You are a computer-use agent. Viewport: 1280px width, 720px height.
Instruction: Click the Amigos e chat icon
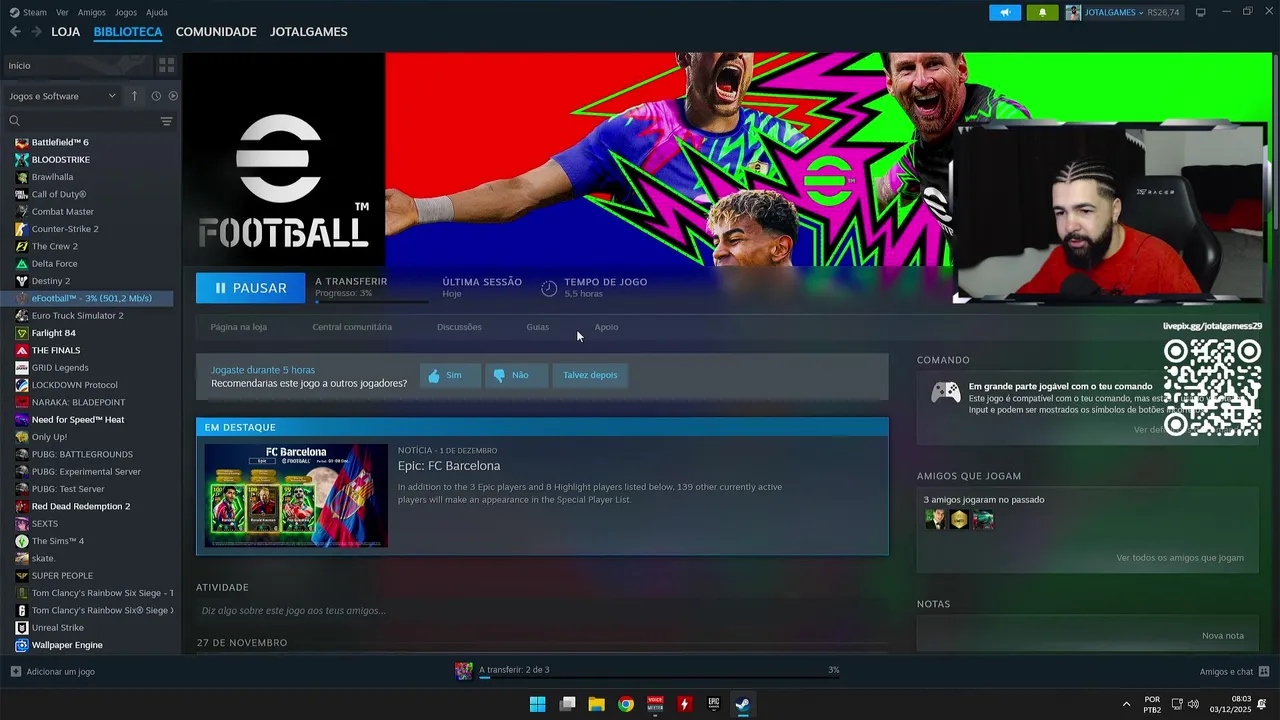point(1264,671)
